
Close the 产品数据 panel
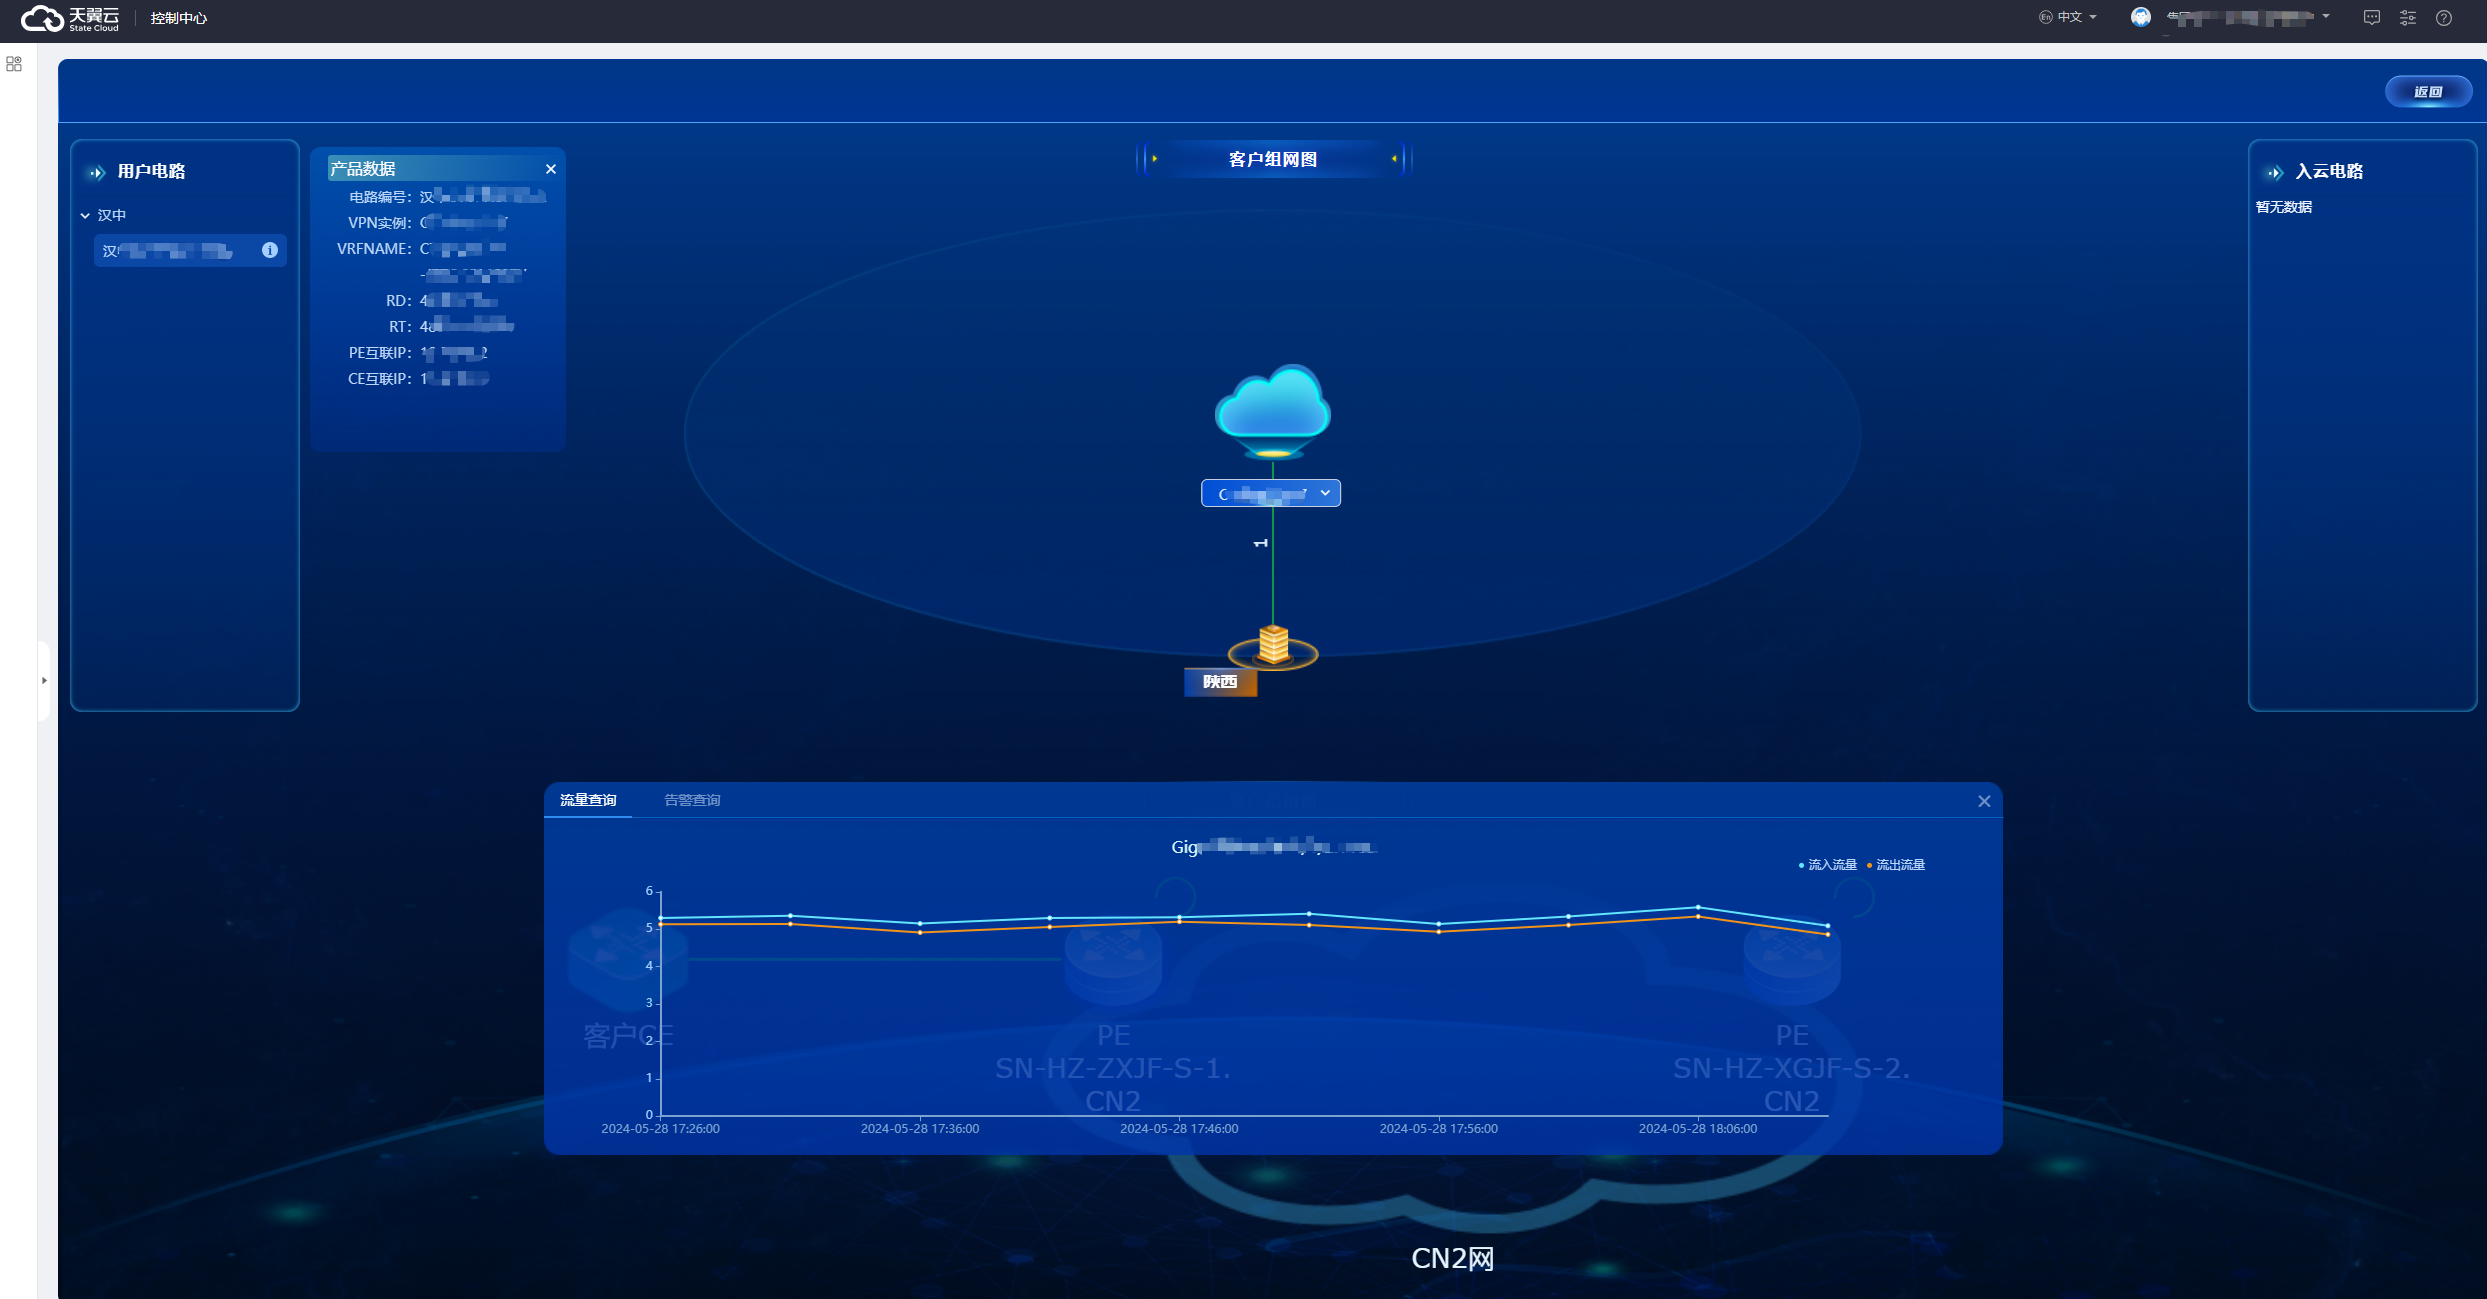point(551,169)
